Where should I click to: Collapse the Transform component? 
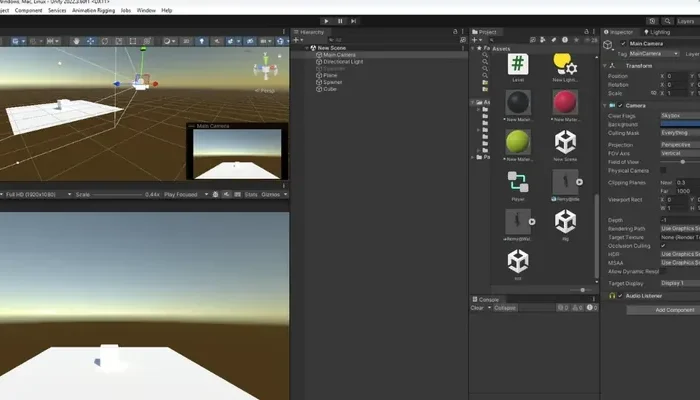605,66
